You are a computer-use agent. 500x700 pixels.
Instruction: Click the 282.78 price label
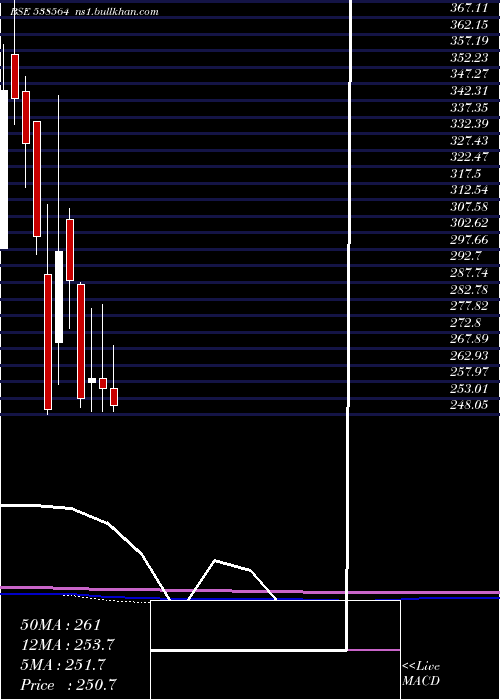[469, 289]
